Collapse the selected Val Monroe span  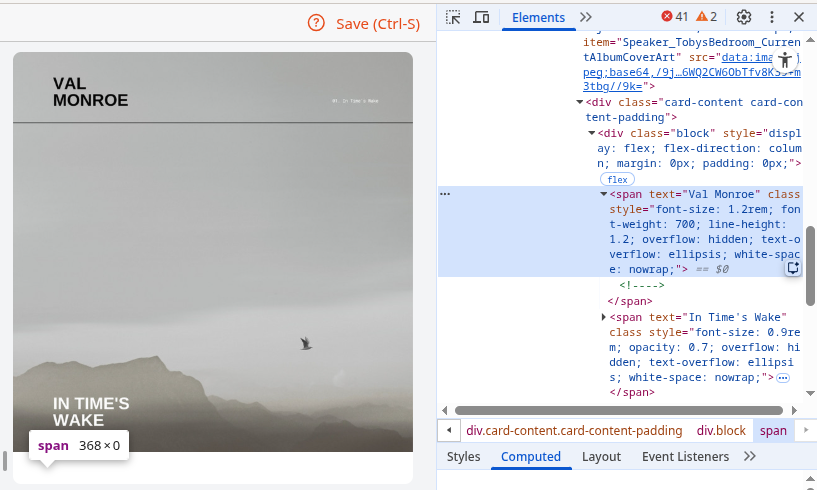point(604,194)
